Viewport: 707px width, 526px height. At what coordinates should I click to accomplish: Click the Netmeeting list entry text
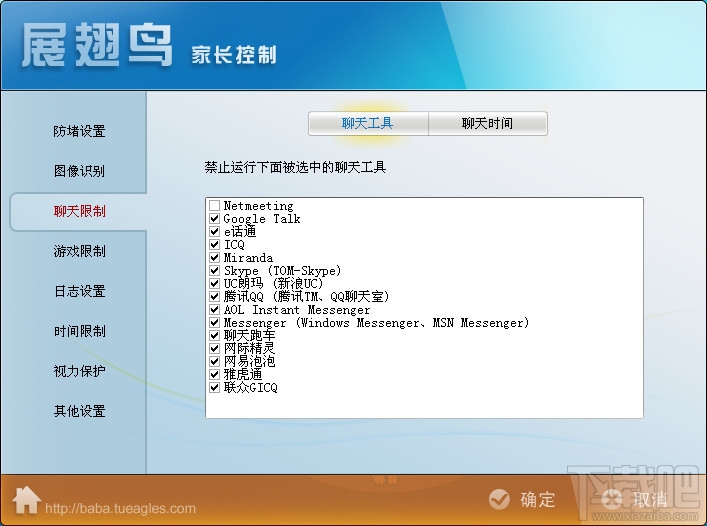click(x=258, y=206)
